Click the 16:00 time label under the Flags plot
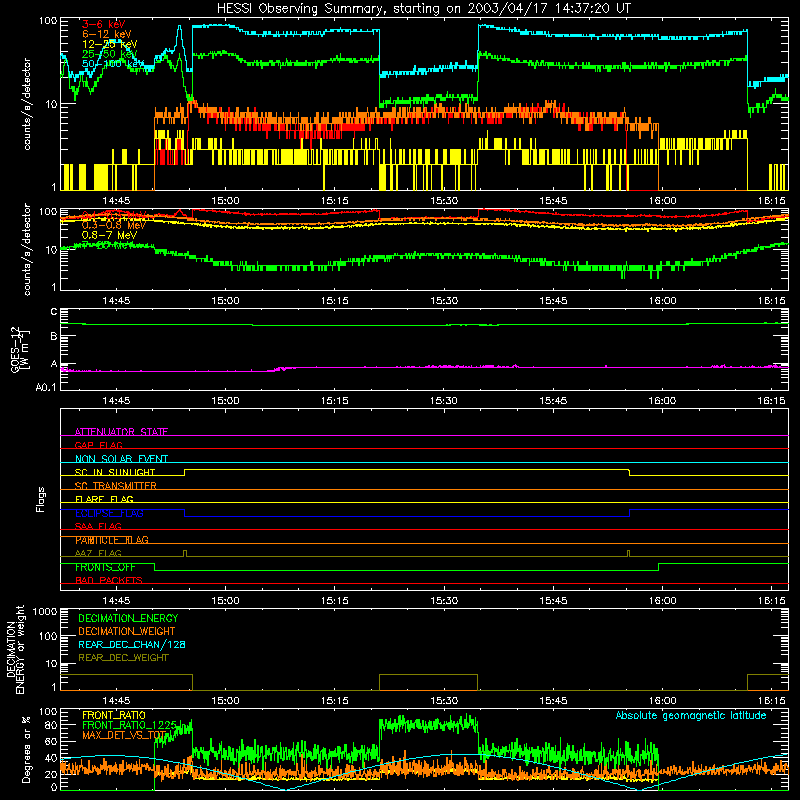Screen dimensions: 800x800 tap(662, 601)
